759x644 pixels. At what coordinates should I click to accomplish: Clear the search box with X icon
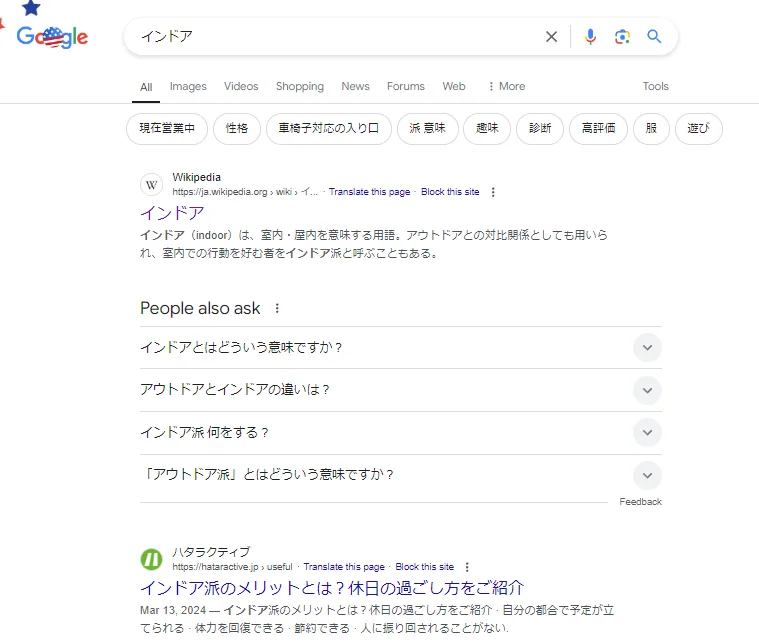(x=551, y=37)
